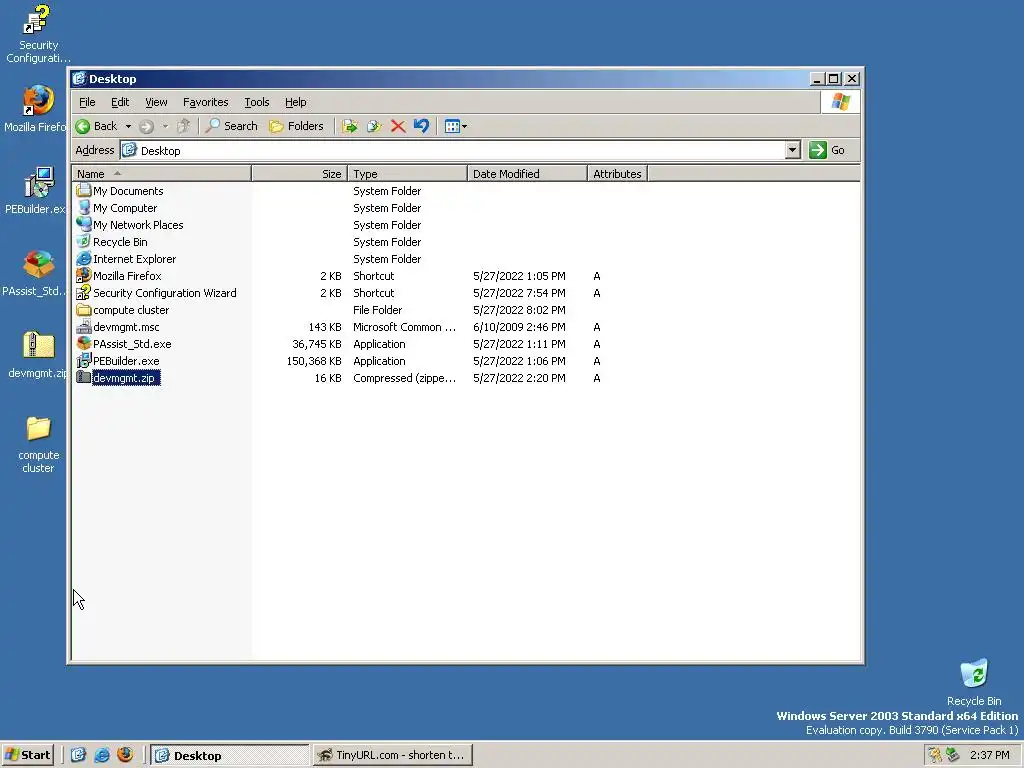Click the Address bar Desktop field
Screen dimensions: 1024x768
[453, 150]
